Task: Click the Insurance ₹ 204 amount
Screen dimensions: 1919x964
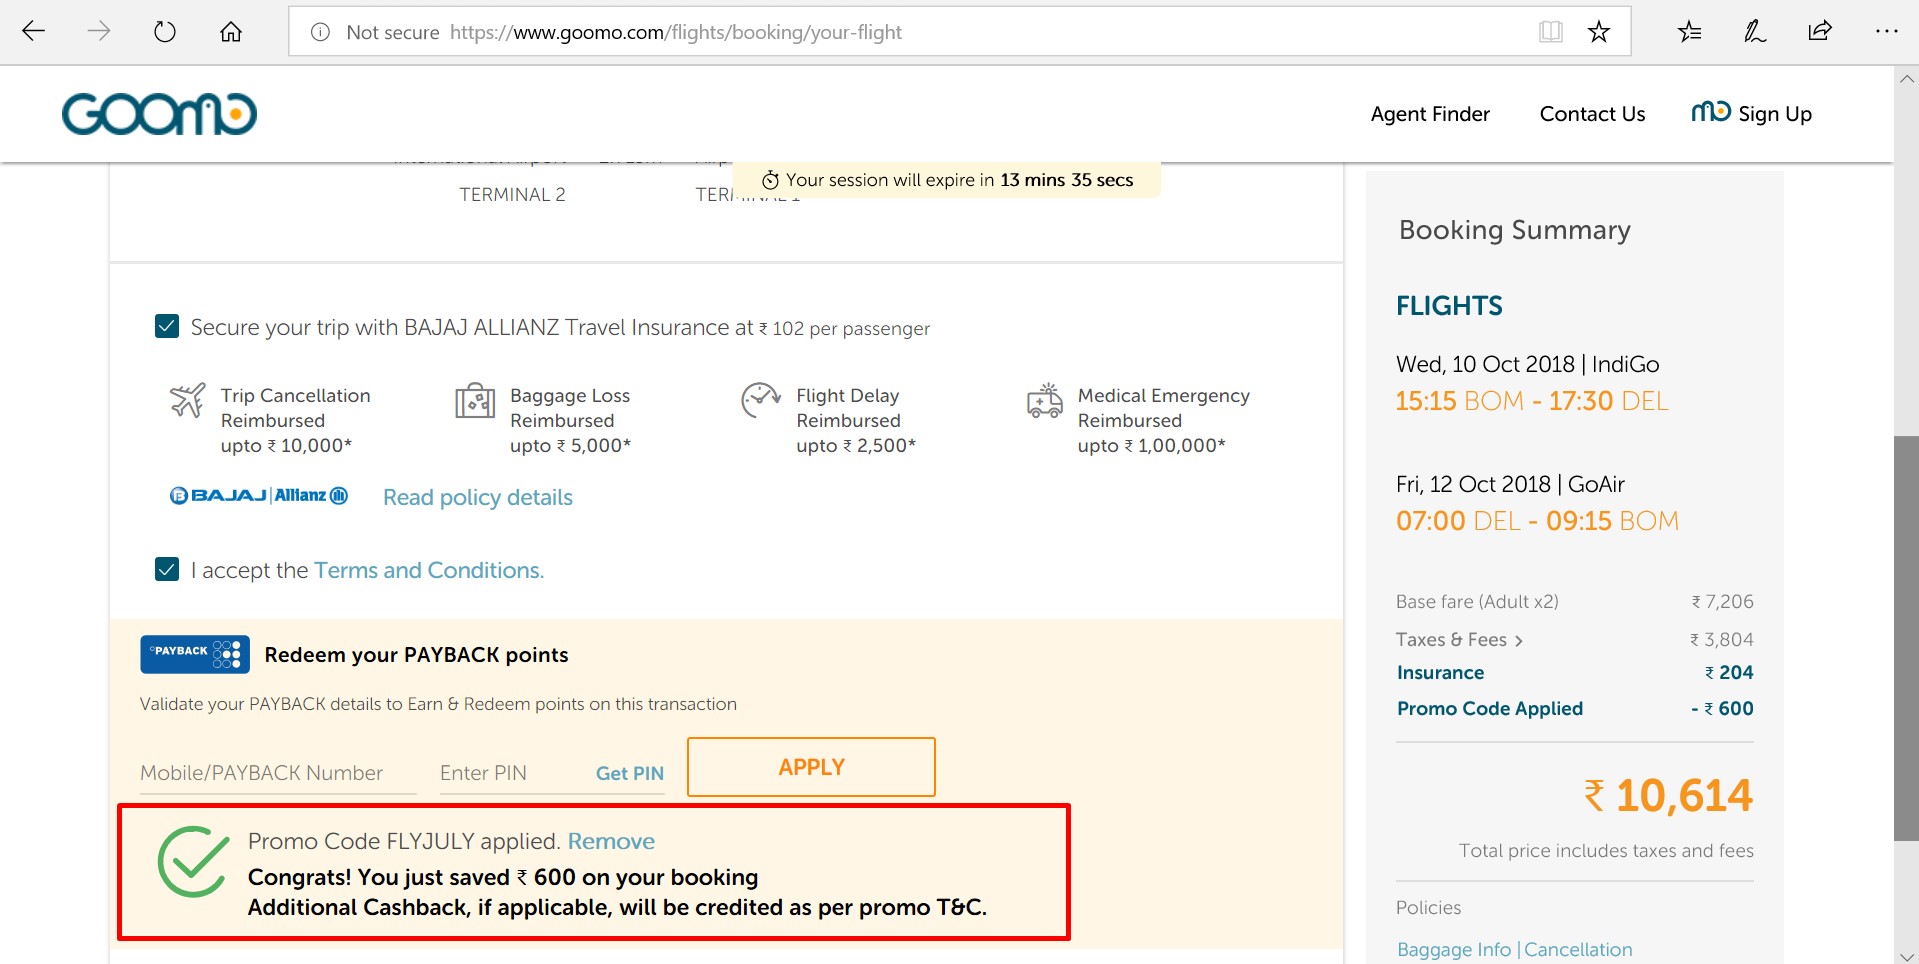Action: (1729, 673)
